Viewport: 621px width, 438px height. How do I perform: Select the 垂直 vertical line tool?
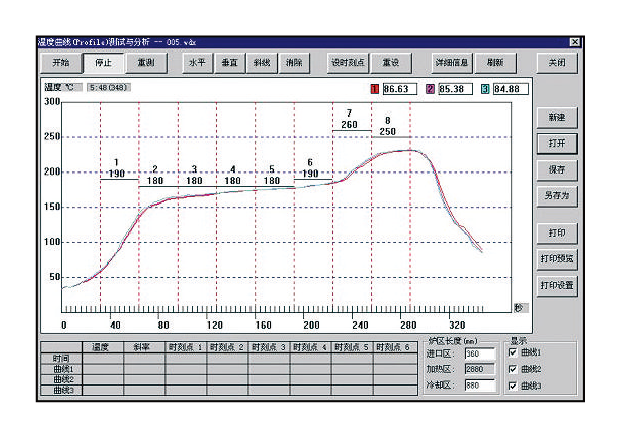(x=231, y=62)
